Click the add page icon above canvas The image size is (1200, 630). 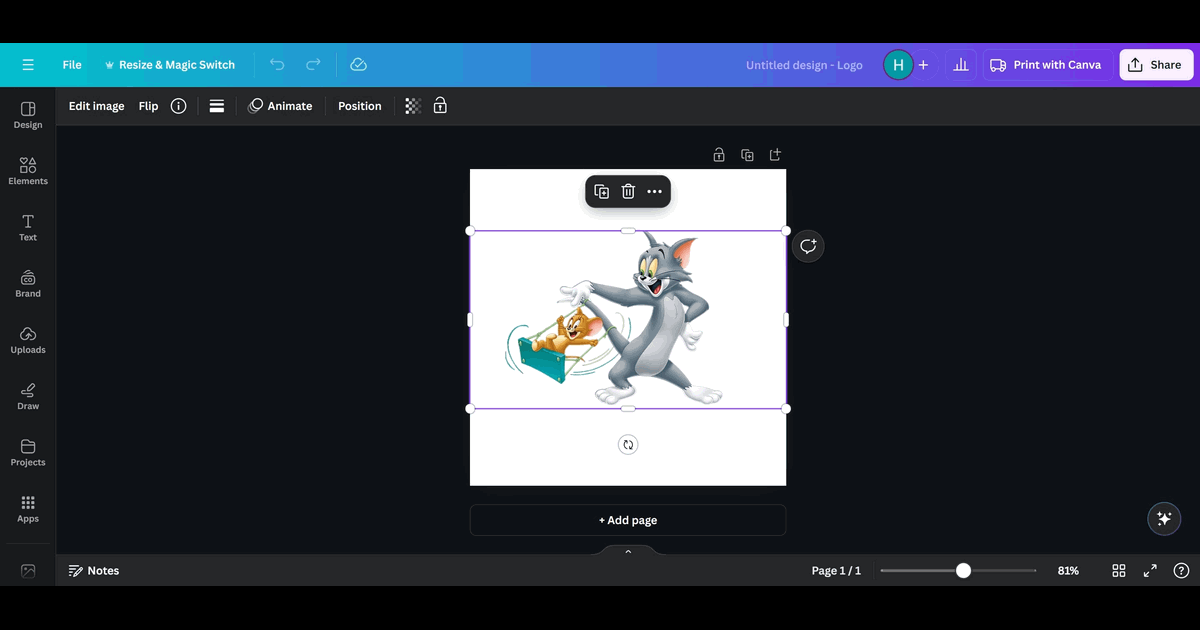point(775,155)
